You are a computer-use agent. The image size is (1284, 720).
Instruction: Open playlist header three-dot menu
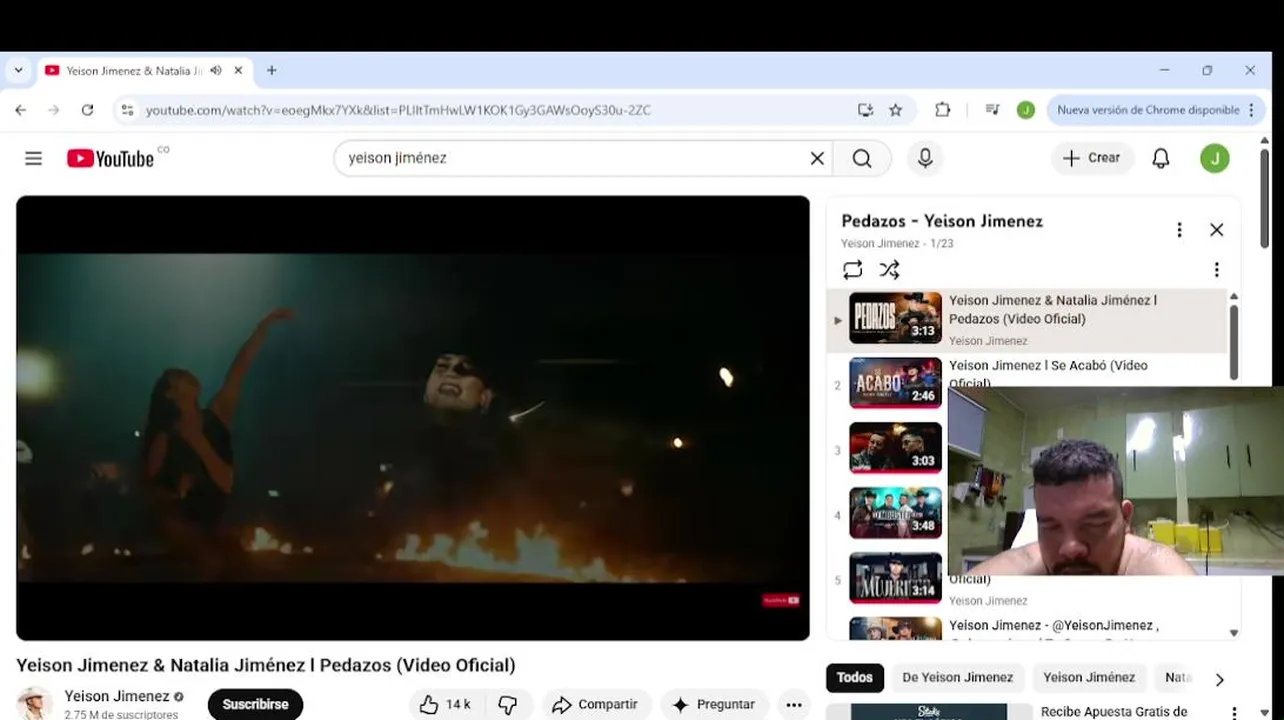click(x=1179, y=230)
